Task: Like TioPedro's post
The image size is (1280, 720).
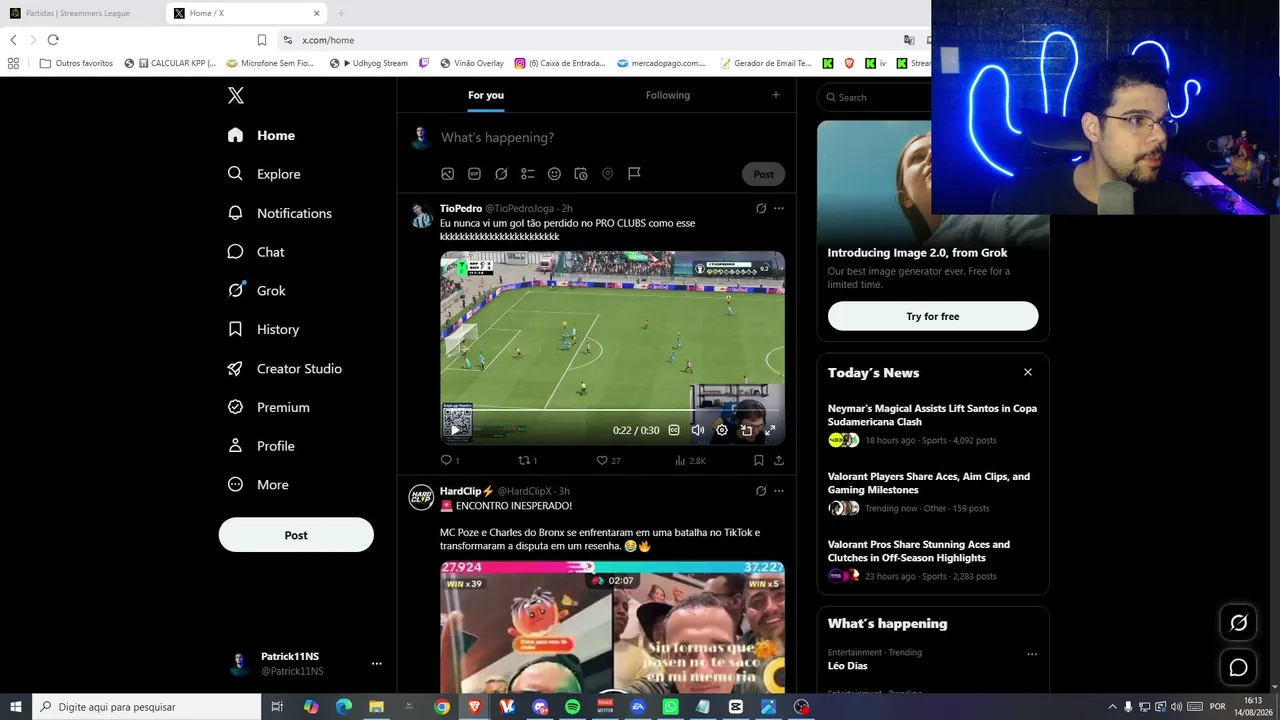Action: pyautogui.click(x=608, y=461)
